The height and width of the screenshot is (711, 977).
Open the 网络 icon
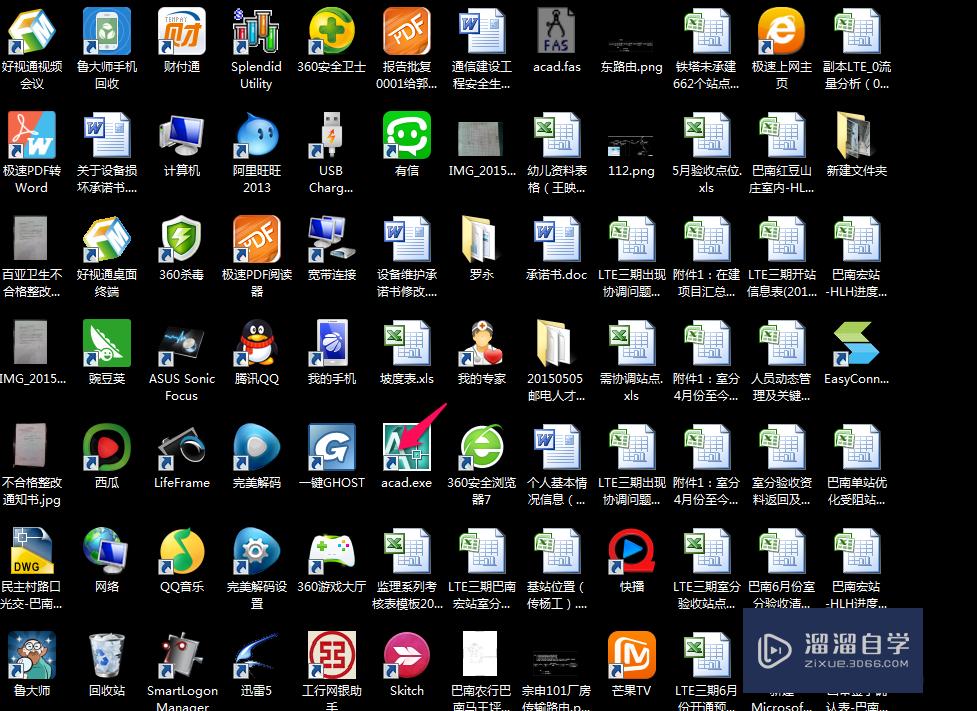coord(107,551)
